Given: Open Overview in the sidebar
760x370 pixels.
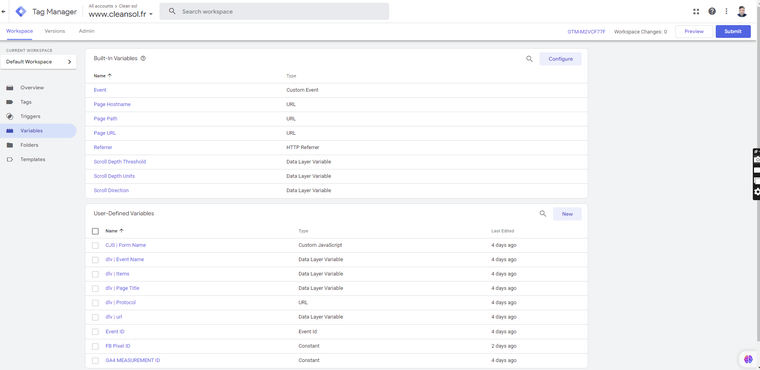Looking at the screenshot, I should (x=32, y=88).
